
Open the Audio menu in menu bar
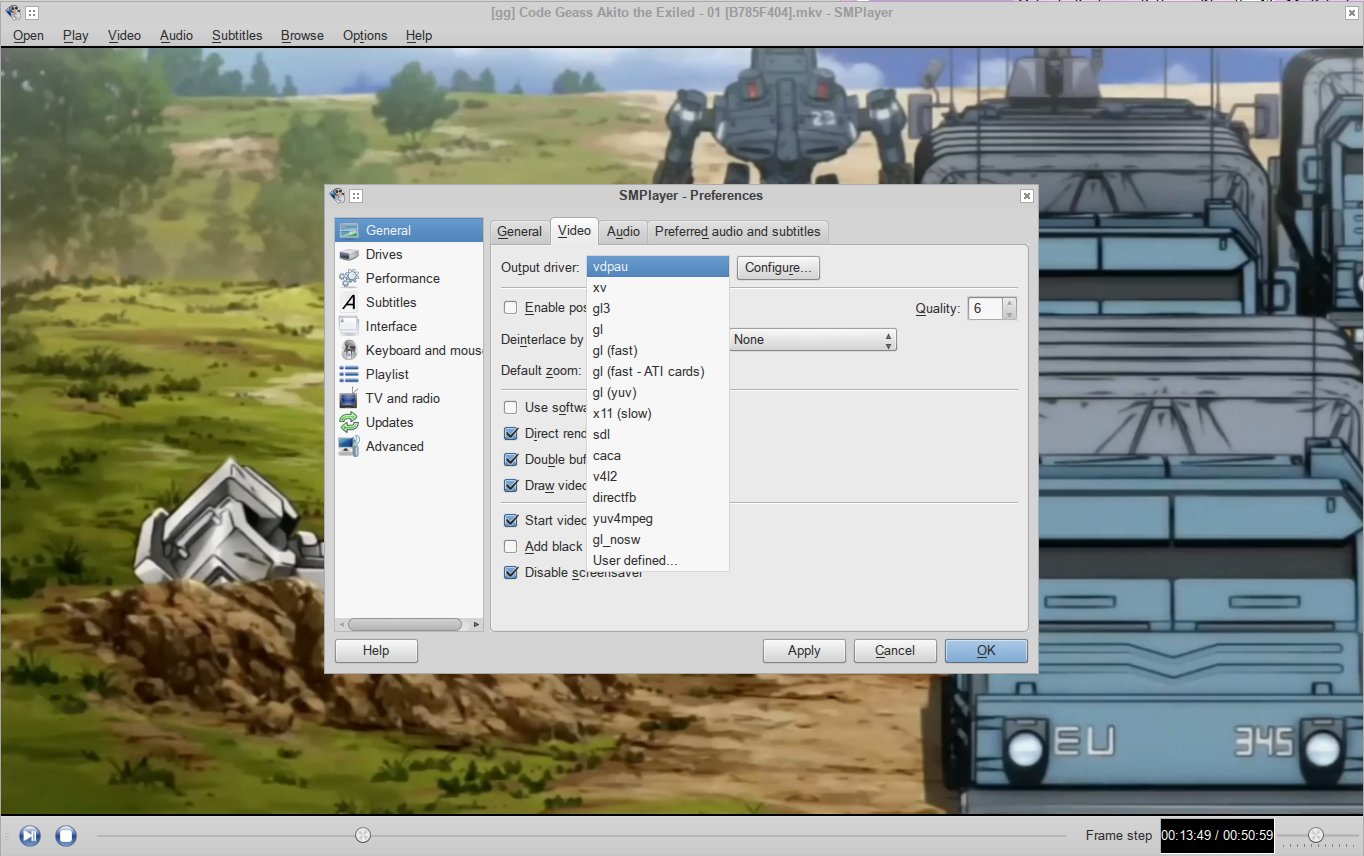(x=176, y=35)
